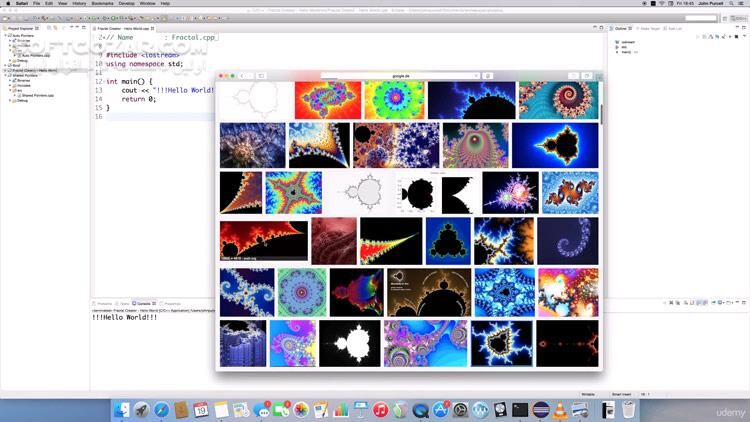Viewport: 750px width, 422px height.
Task: Select the Problems tab in bottom panel
Action: 104,302
